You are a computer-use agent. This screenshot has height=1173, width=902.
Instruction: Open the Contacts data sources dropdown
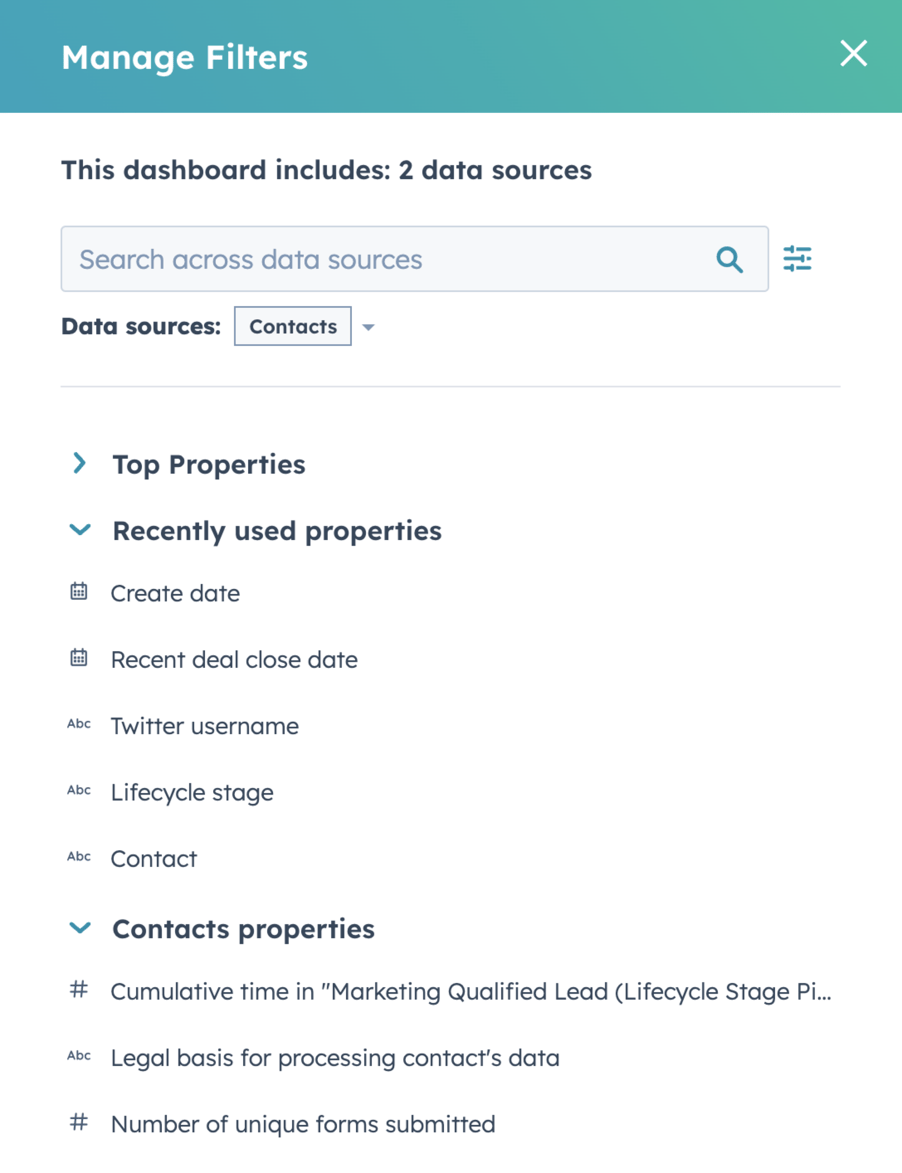368,326
